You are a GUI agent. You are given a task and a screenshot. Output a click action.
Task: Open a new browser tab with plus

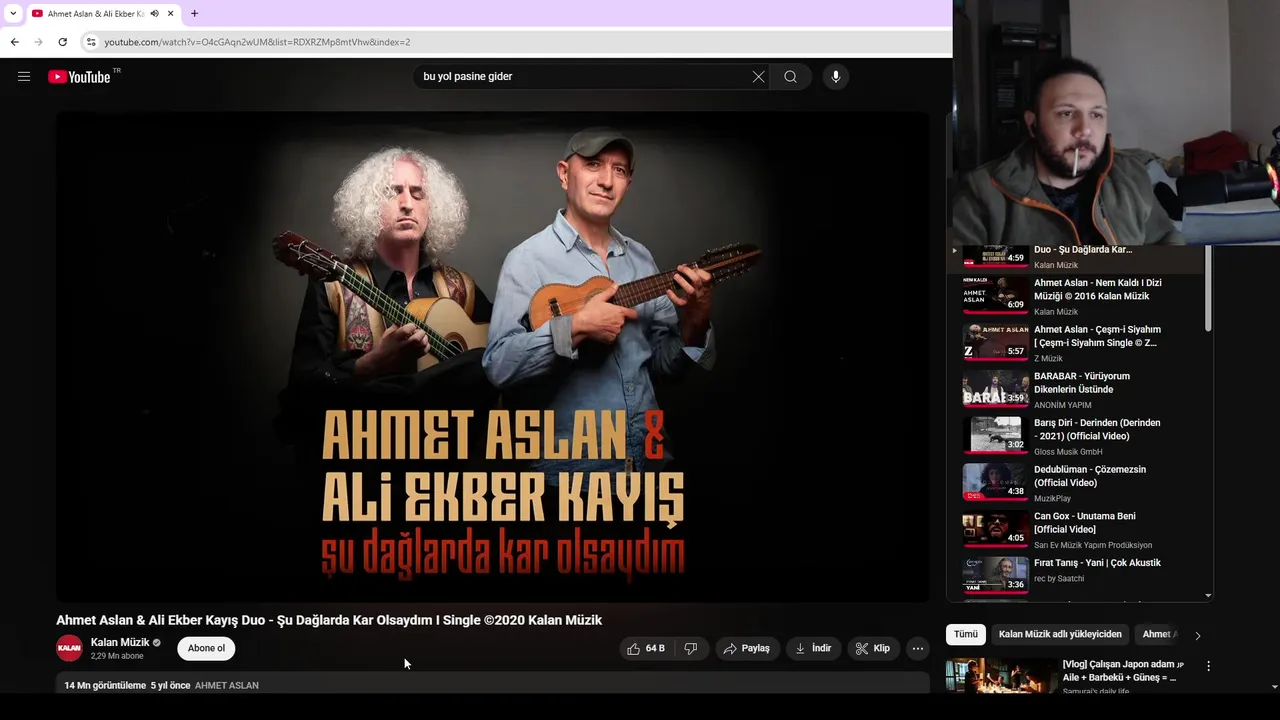[194, 14]
